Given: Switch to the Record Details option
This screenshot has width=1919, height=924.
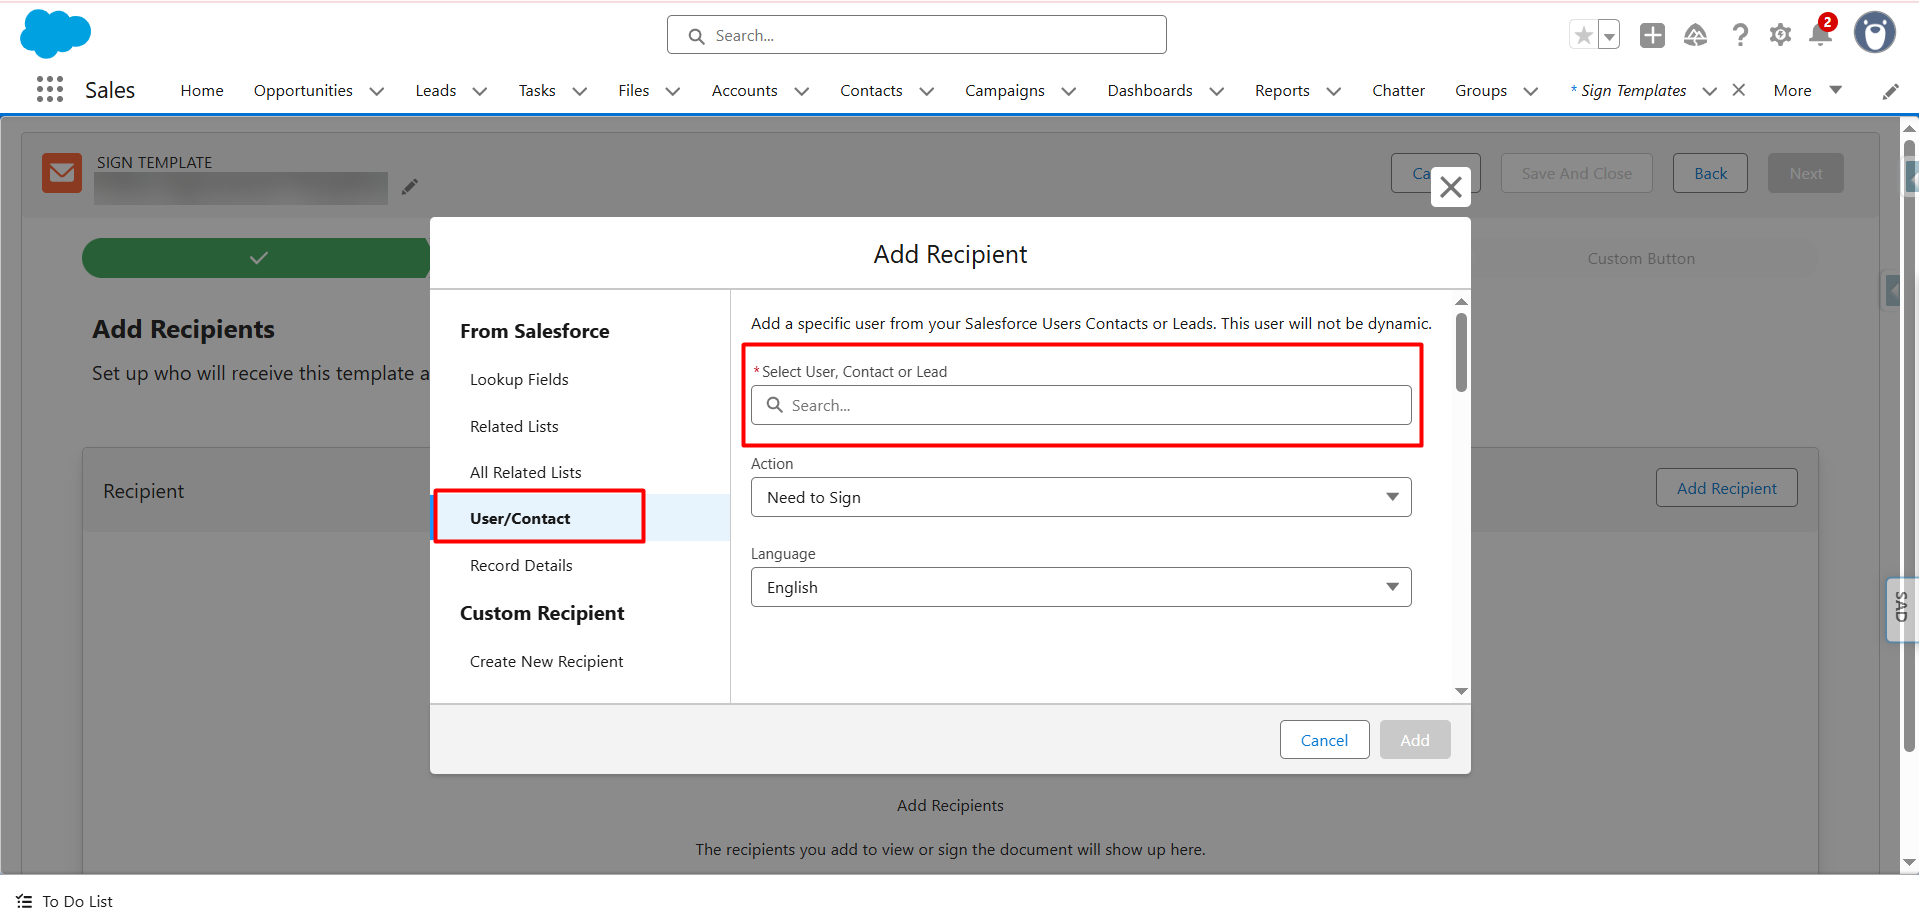Looking at the screenshot, I should 521,566.
